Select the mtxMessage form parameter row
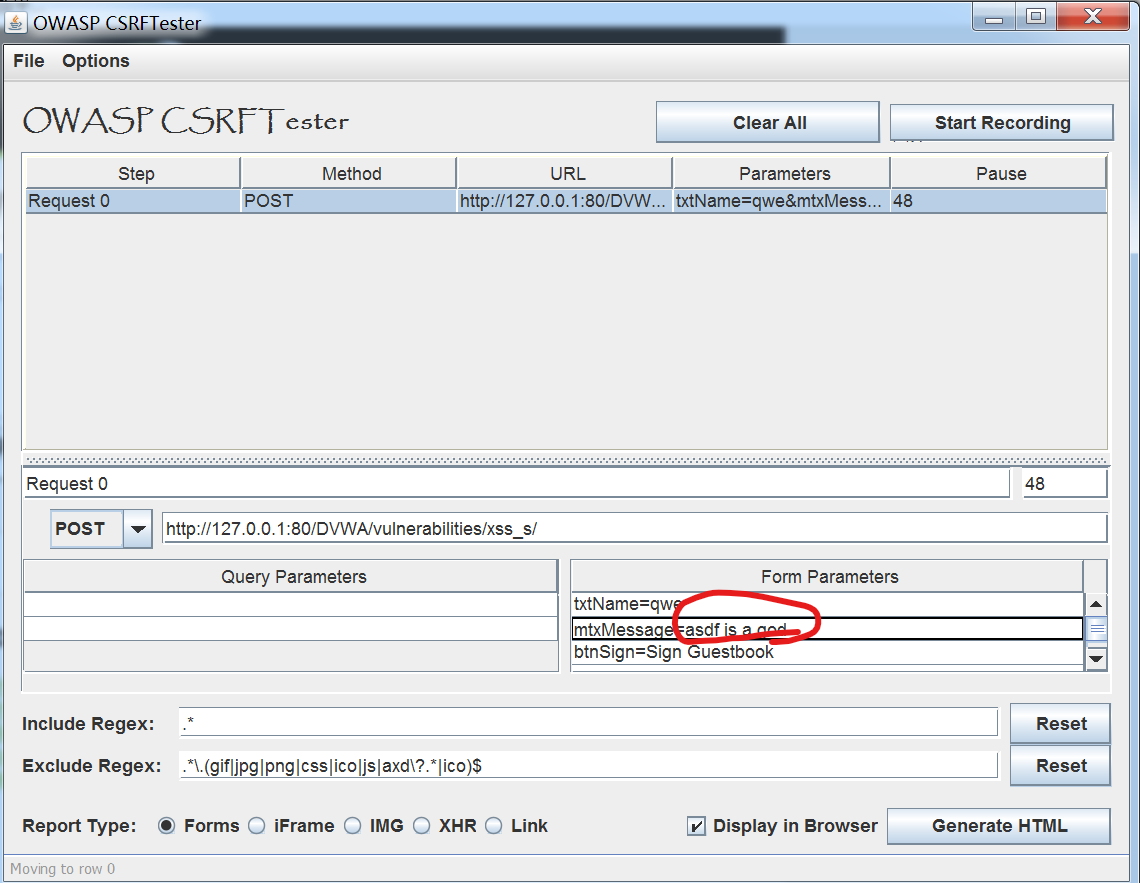The width and height of the screenshot is (1140, 883). (827, 629)
